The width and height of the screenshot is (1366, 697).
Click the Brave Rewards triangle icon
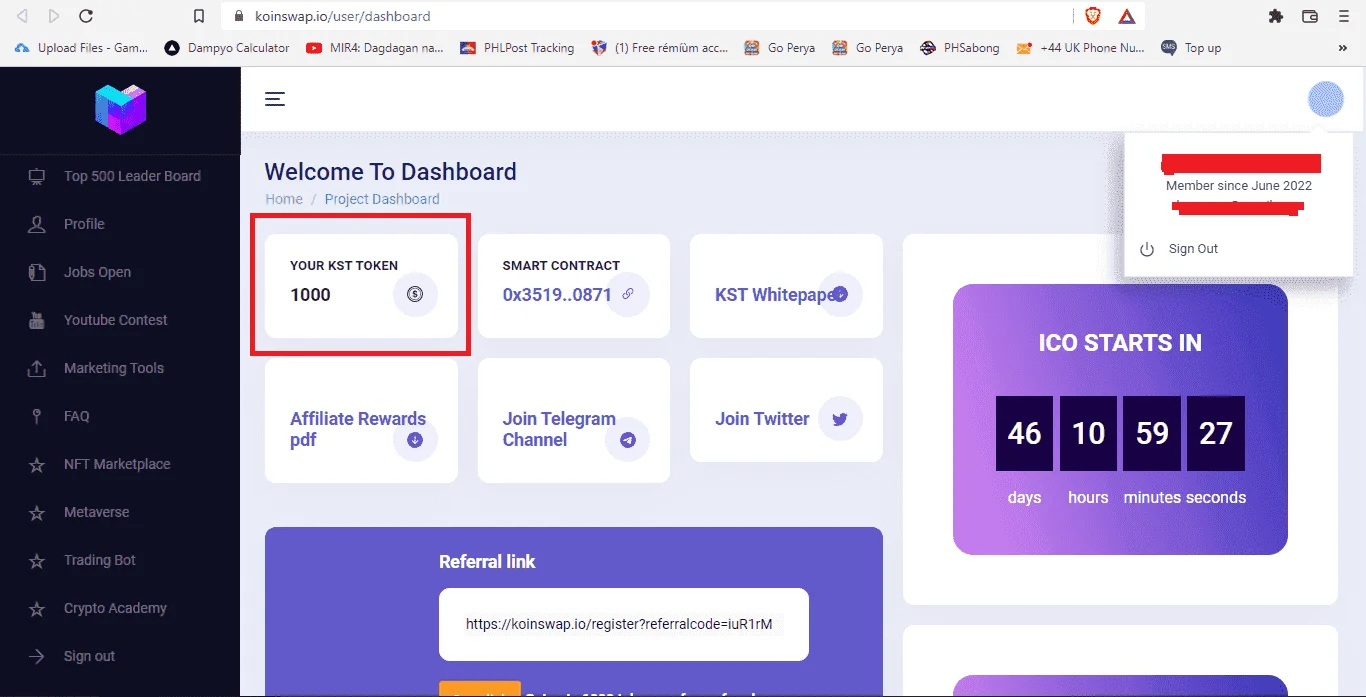pyautogui.click(x=1127, y=16)
